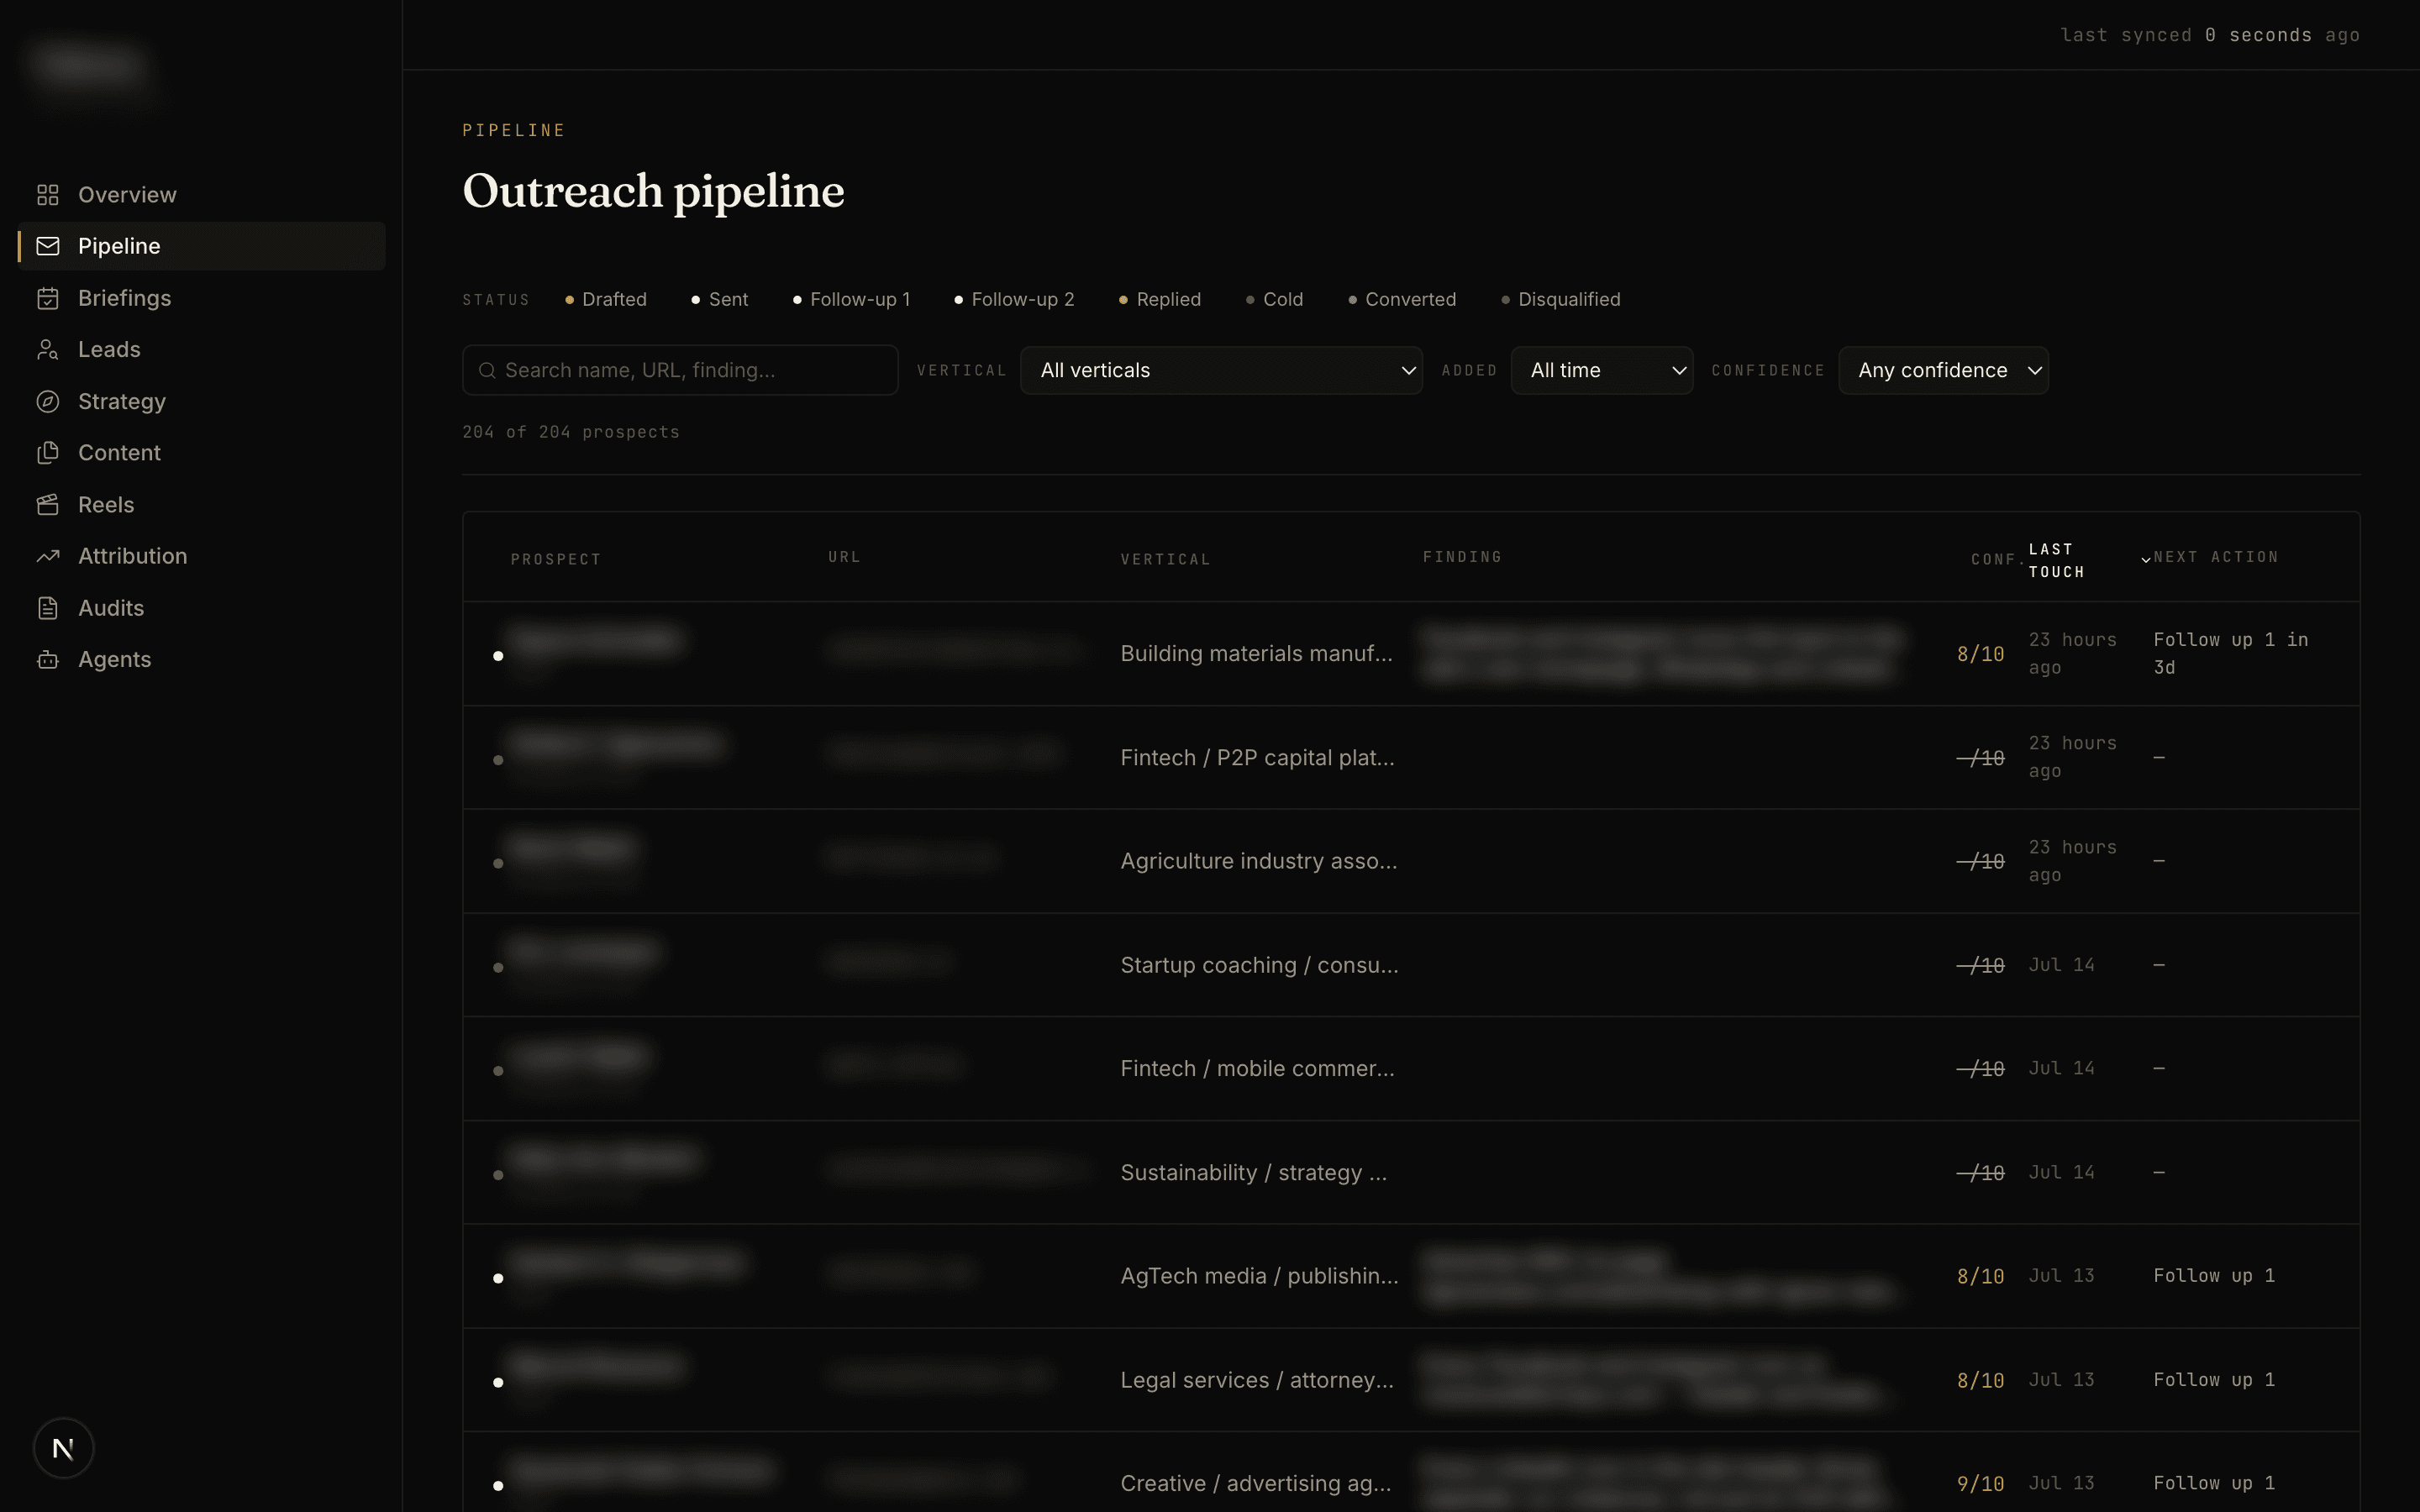
Task: Click the Agriculture industry asso... cell
Action: pyautogui.click(x=1258, y=861)
